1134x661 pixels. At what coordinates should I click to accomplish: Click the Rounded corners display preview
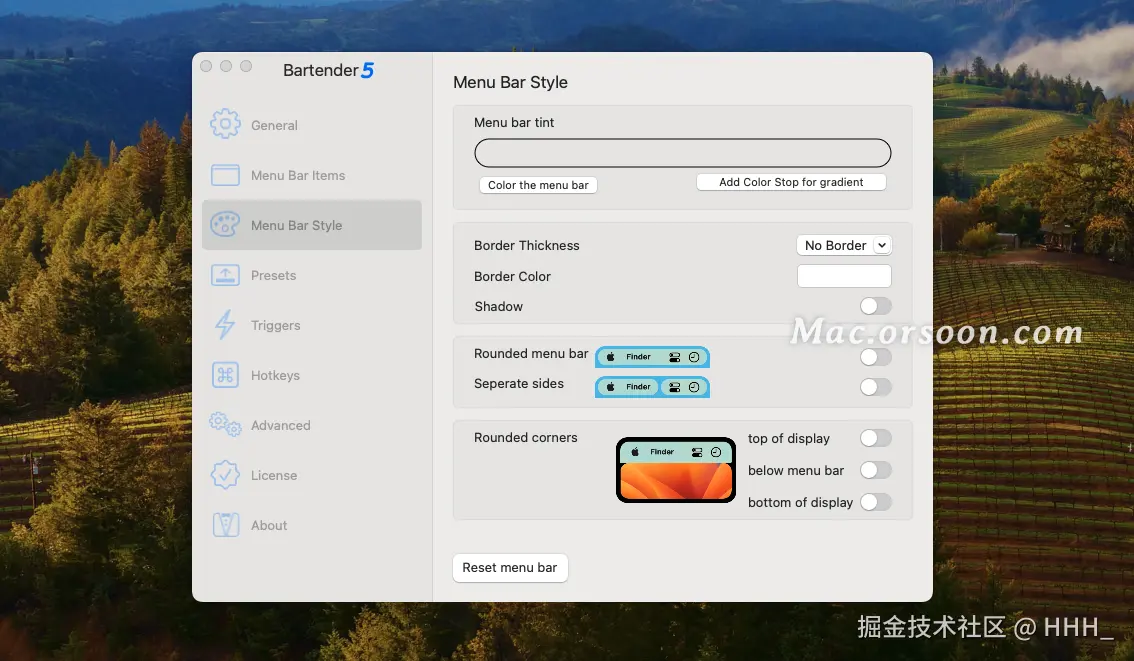coord(675,469)
